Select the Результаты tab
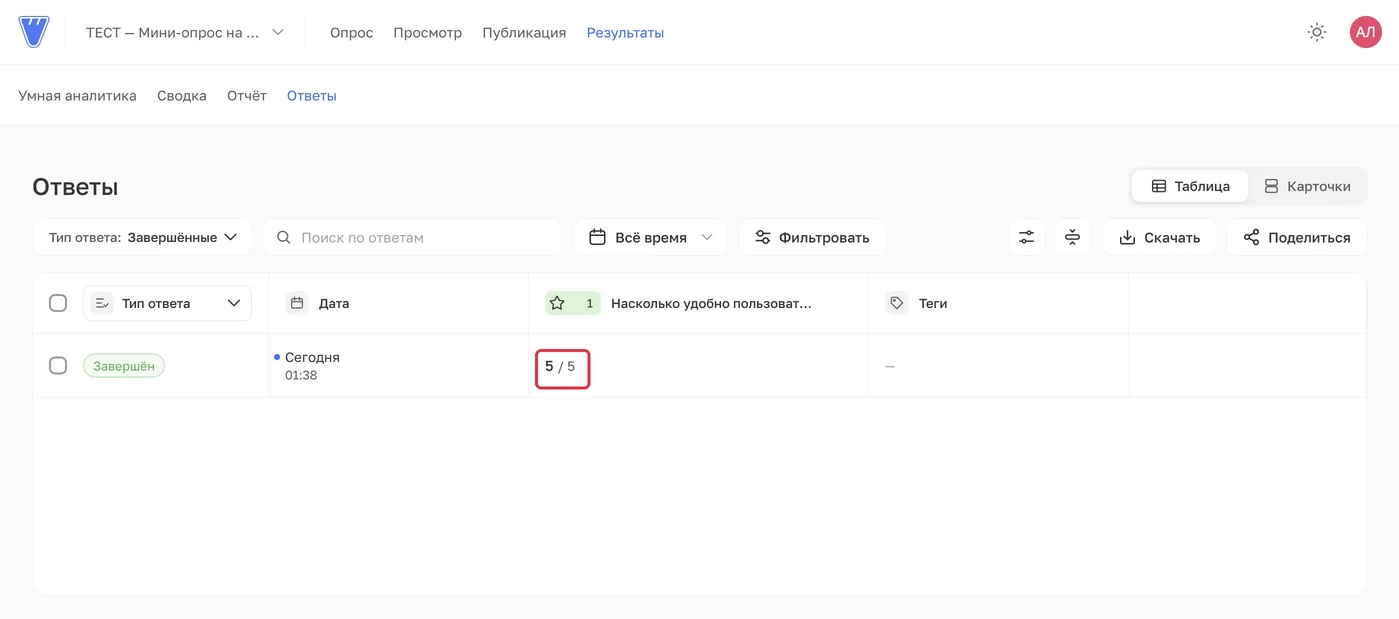Screen dimensions: 1399x619 [625, 32]
